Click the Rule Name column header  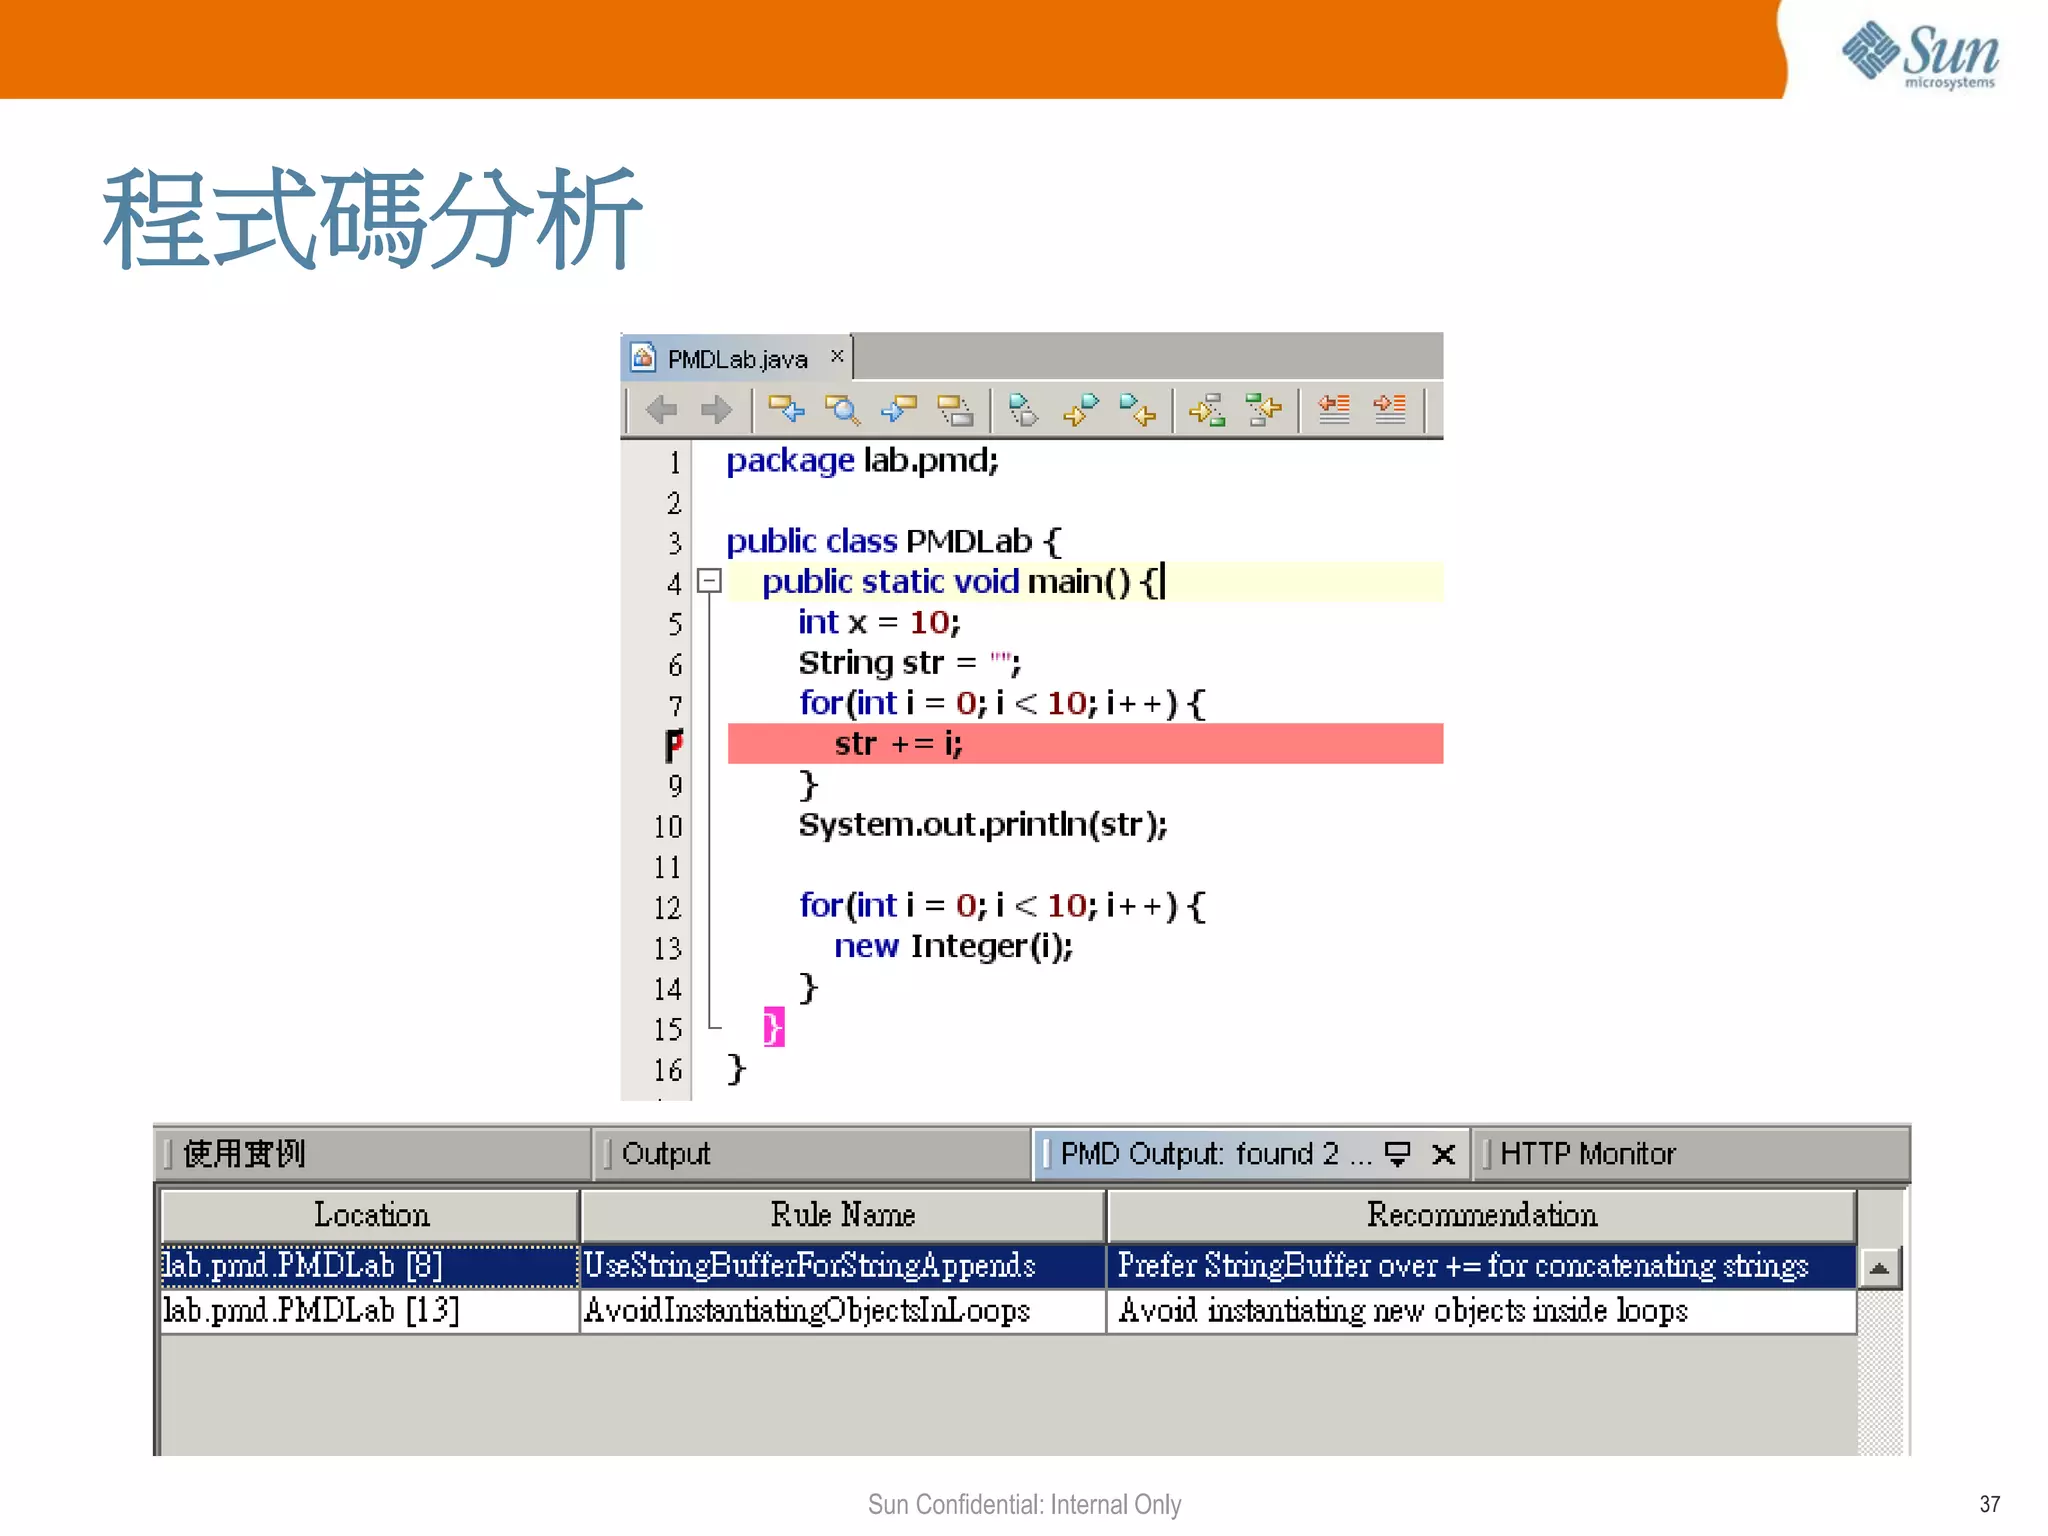click(843, 1215)
